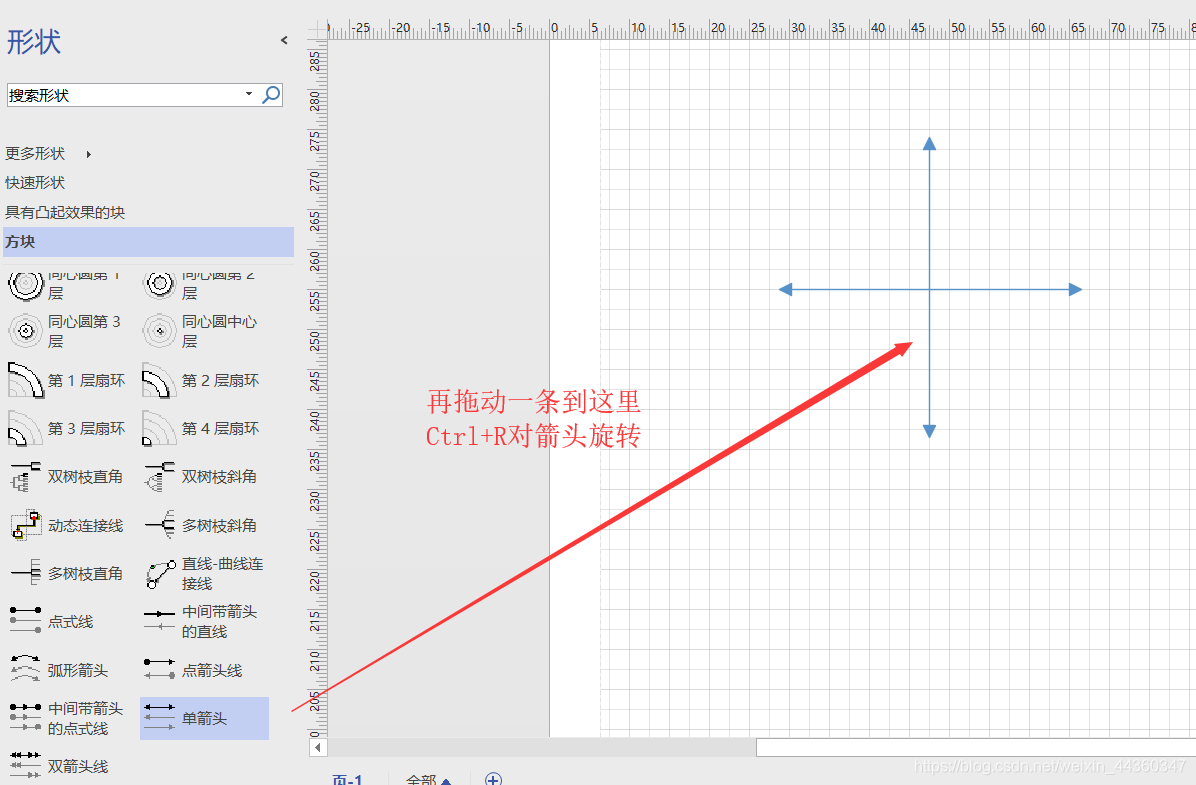The image size is (1196, 785).
Task: Select the 第 3 层扇环 shape icon
Action: 26,428
